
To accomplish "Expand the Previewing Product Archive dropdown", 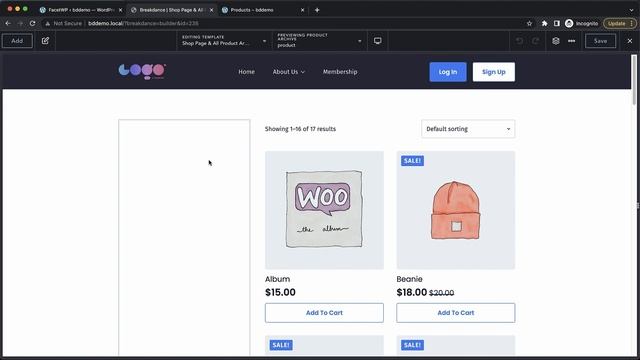I will pos(319,41).
